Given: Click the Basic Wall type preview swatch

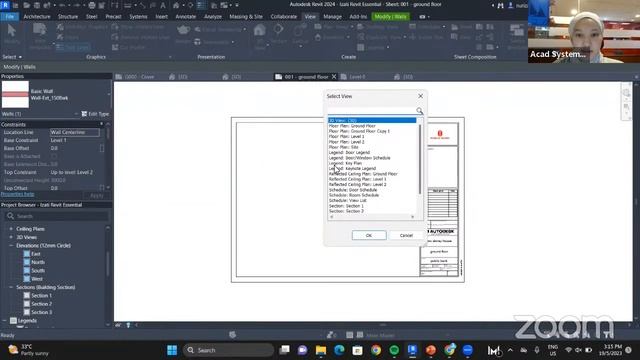Looking at the screenshot, I should pyautogui.click(x=15, y=94).
